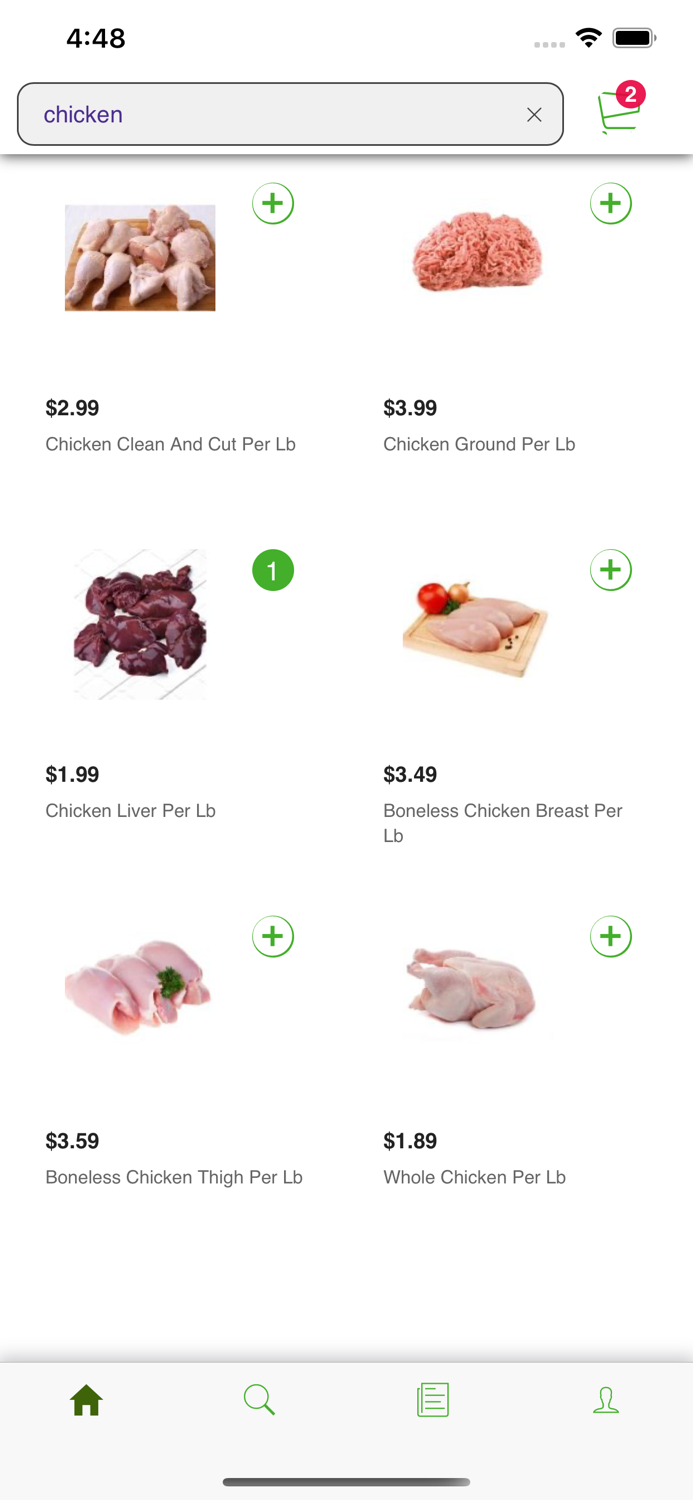Open the order list icon in bottom bar
This screenshot has width=693, height=1500.
432,1399
